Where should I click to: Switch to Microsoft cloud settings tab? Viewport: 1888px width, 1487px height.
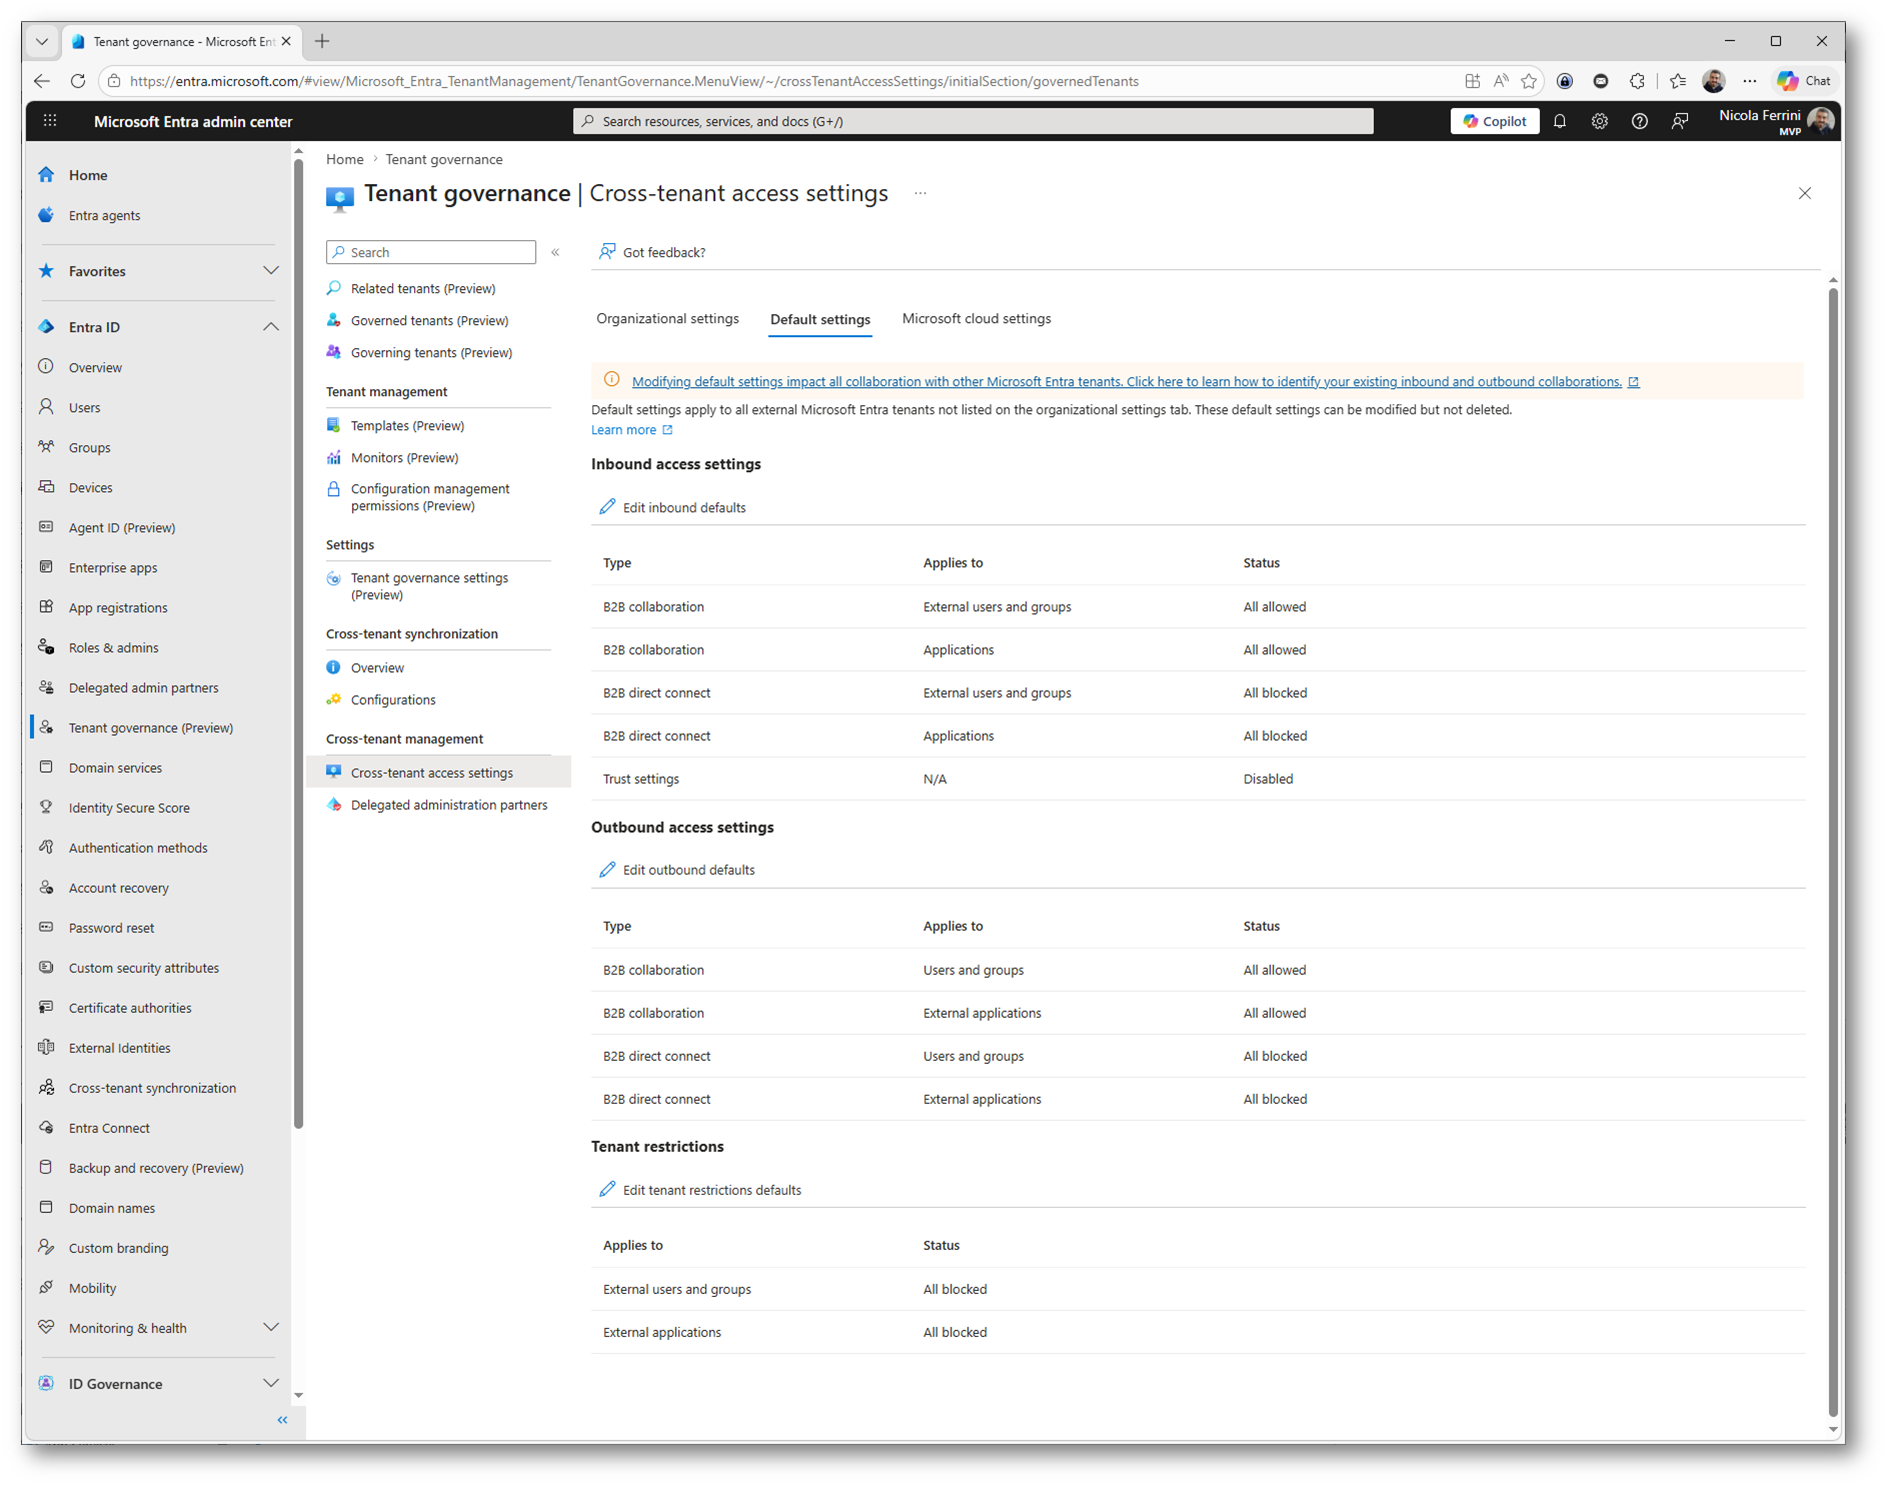pyautogui.click(x=976, y=319)
